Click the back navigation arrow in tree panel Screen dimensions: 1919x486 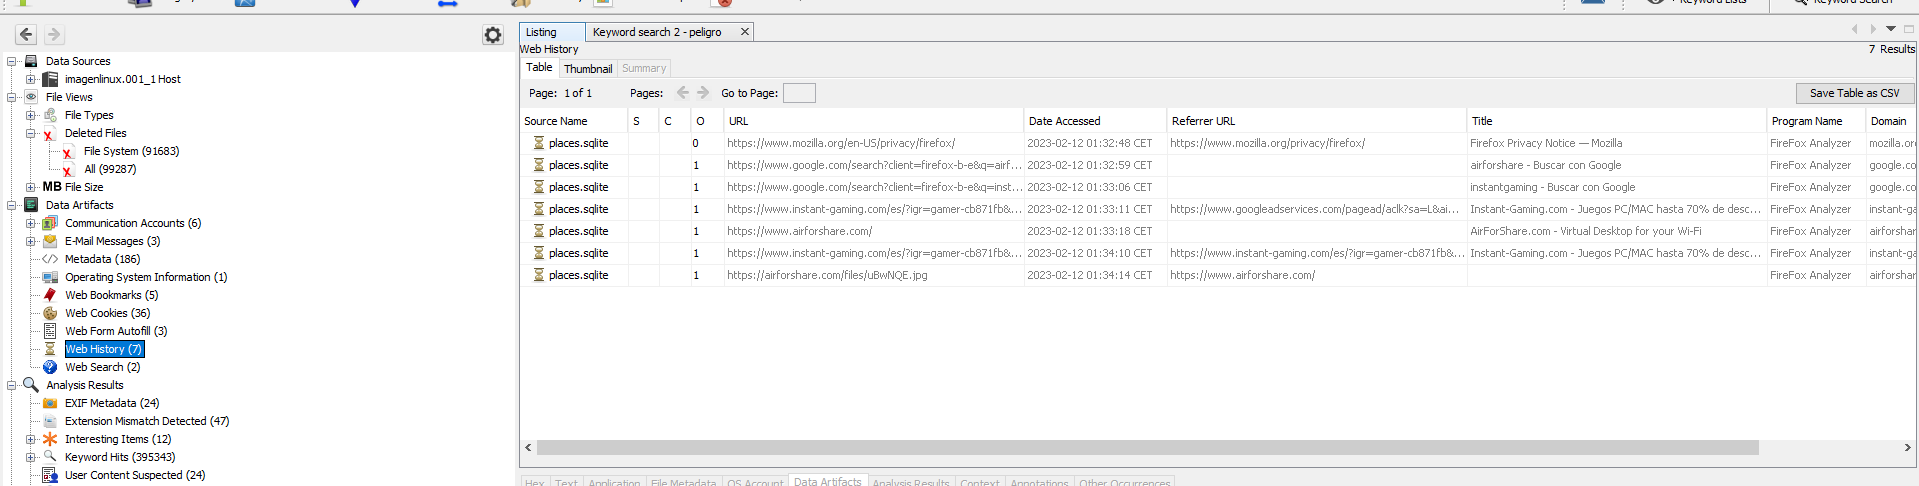[x=26, y=34]
